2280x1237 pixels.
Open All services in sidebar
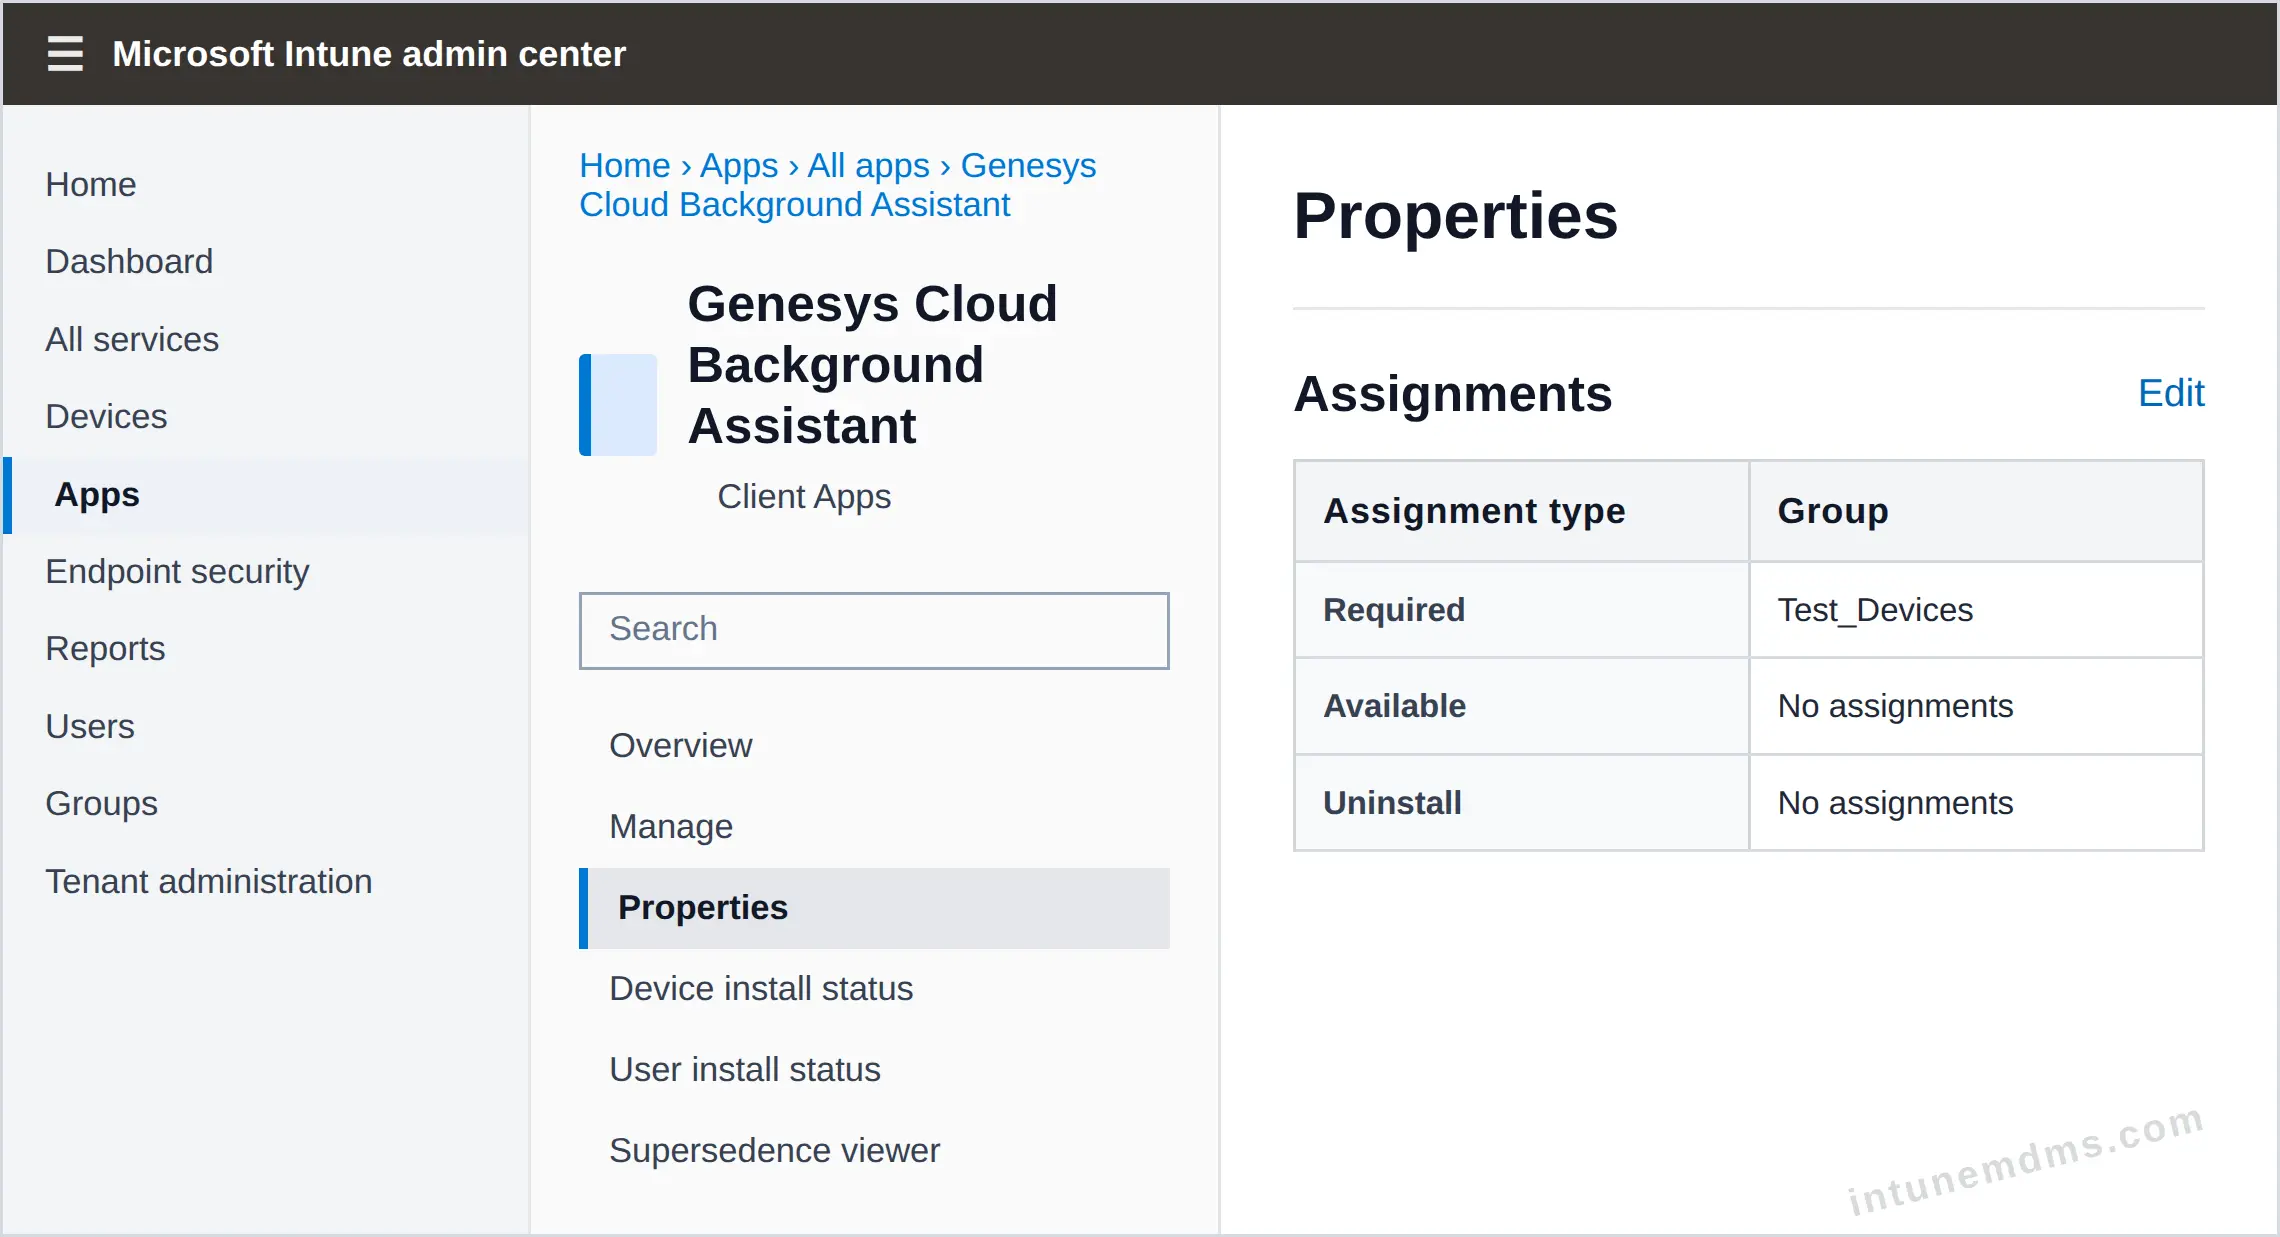(132, 339)
